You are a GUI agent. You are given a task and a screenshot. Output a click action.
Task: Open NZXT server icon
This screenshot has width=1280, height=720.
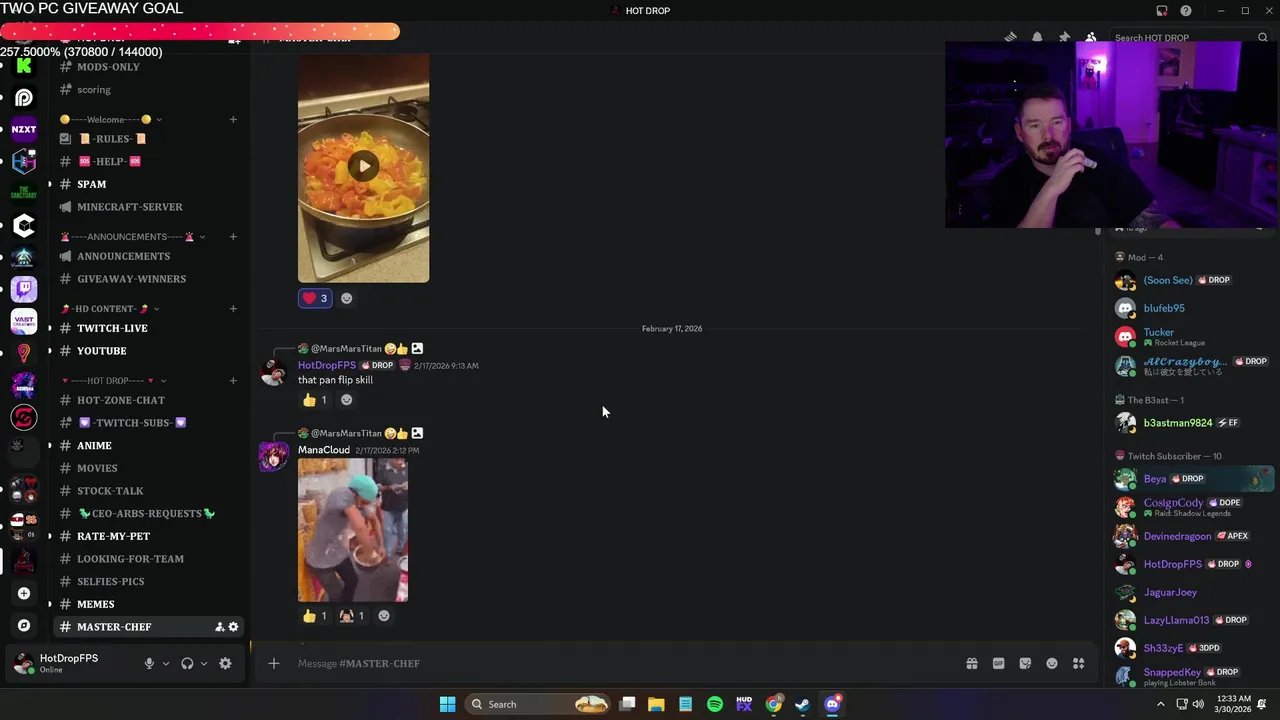pos(24,129)
